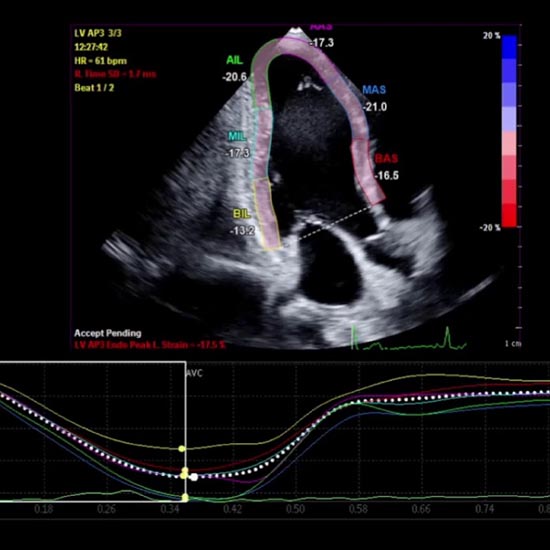
Task: Click the red BAS segment label
Action: 386,159
